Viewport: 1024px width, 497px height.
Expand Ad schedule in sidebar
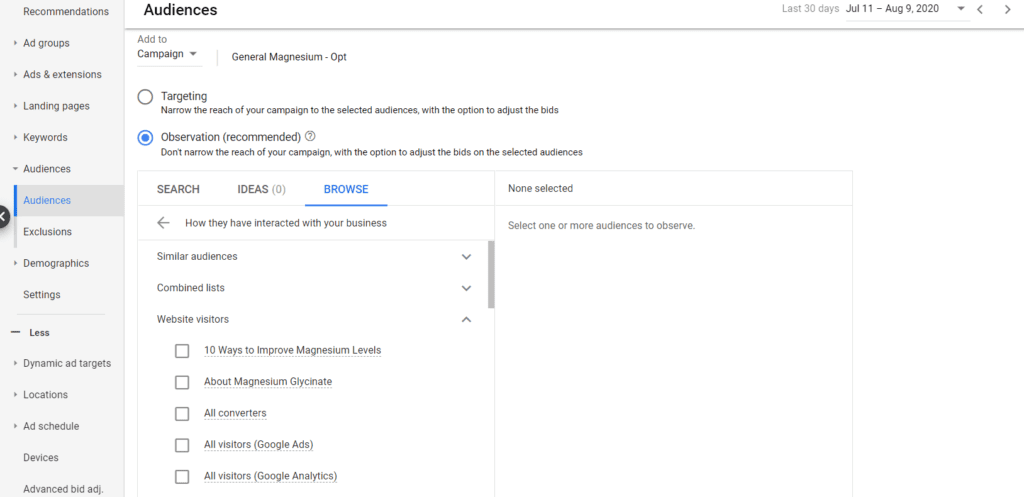(x=15, y=426)
